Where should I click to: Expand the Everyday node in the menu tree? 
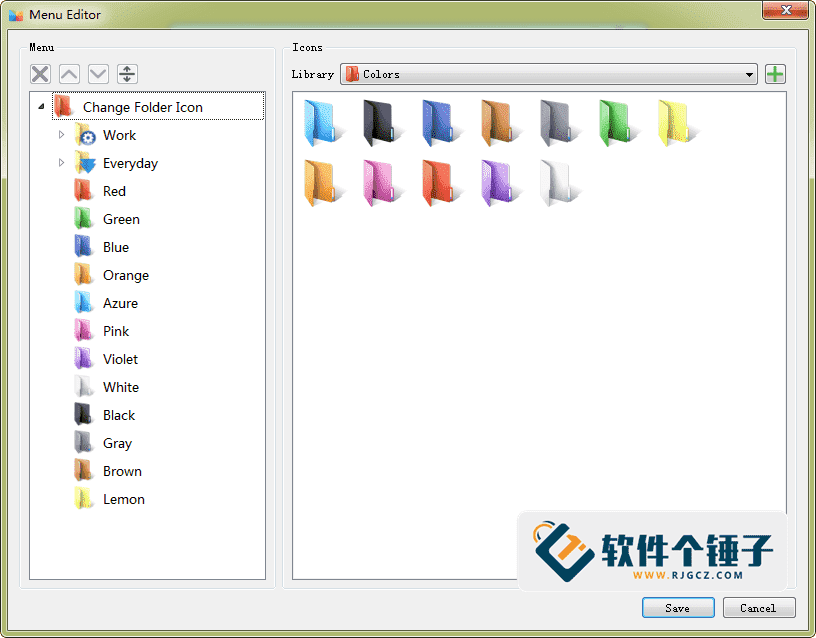[x=59, y=163]
